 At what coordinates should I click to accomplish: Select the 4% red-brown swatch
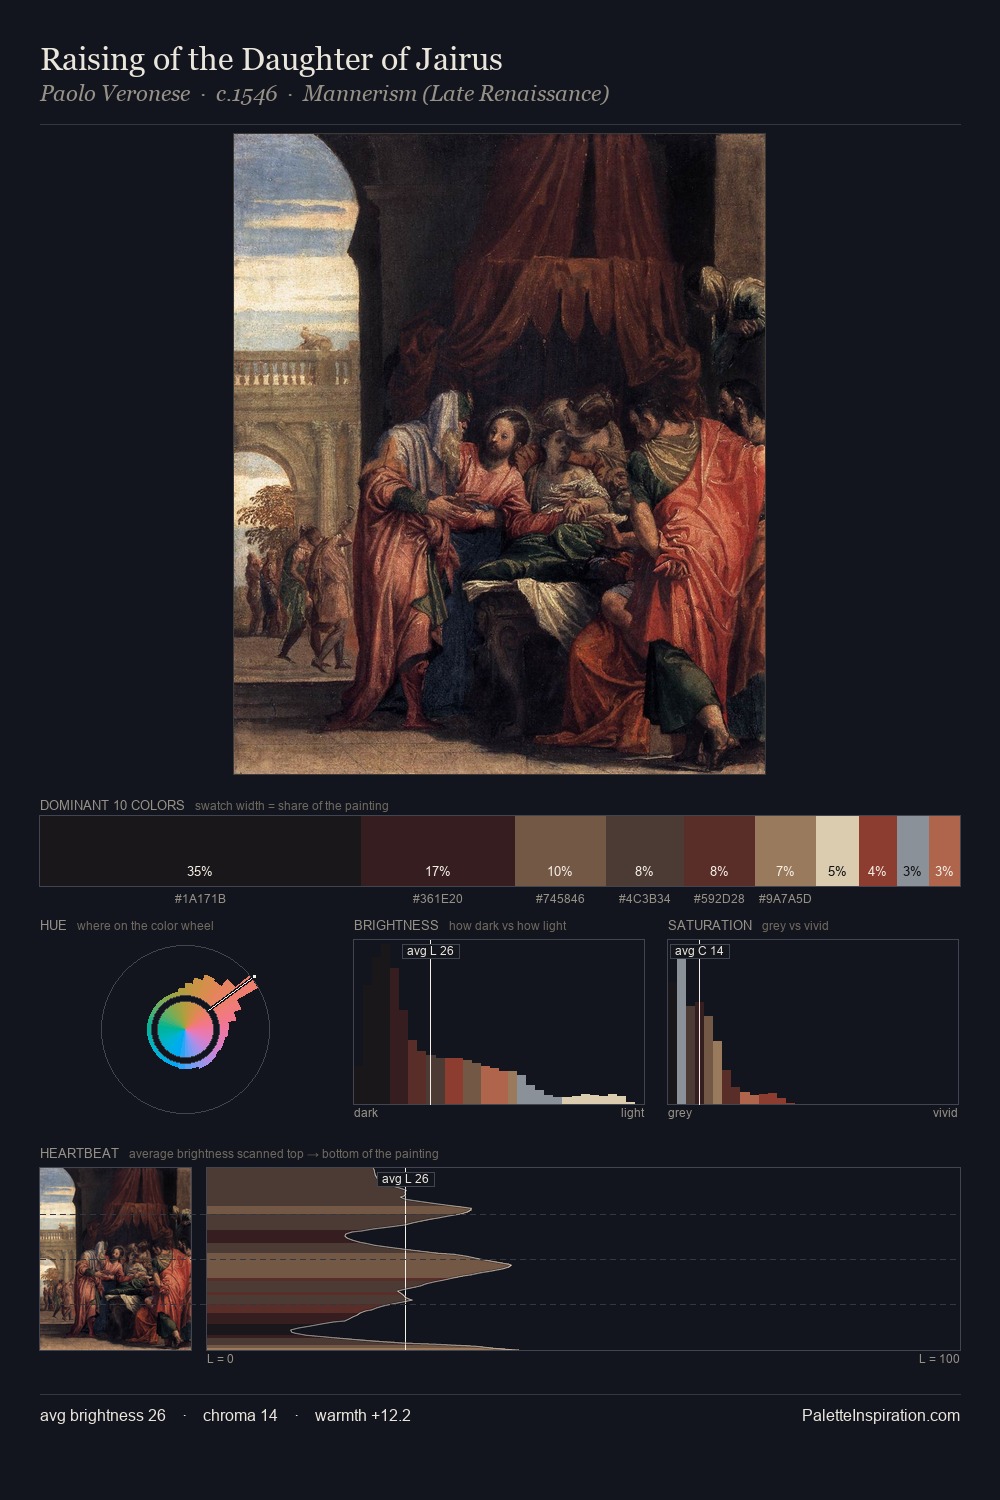click(x=878, y=851)
